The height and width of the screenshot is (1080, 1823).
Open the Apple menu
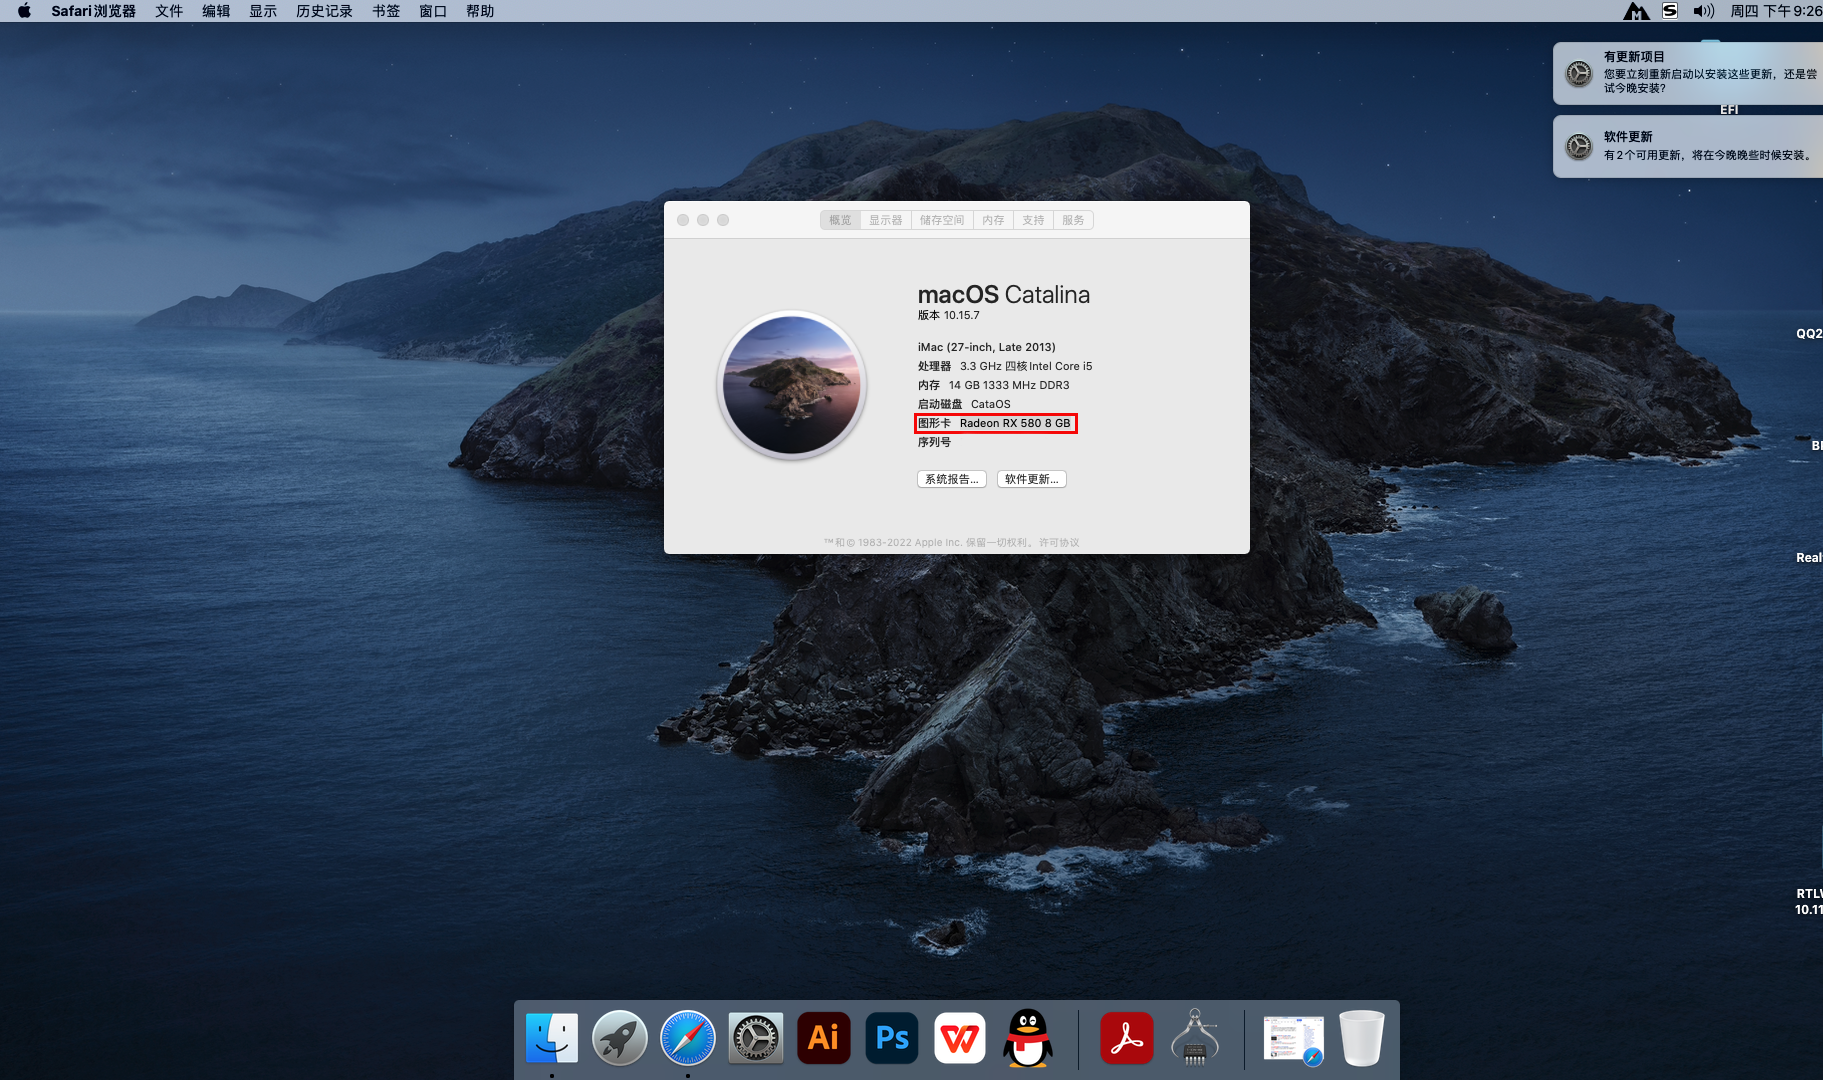tap(24, 11)
